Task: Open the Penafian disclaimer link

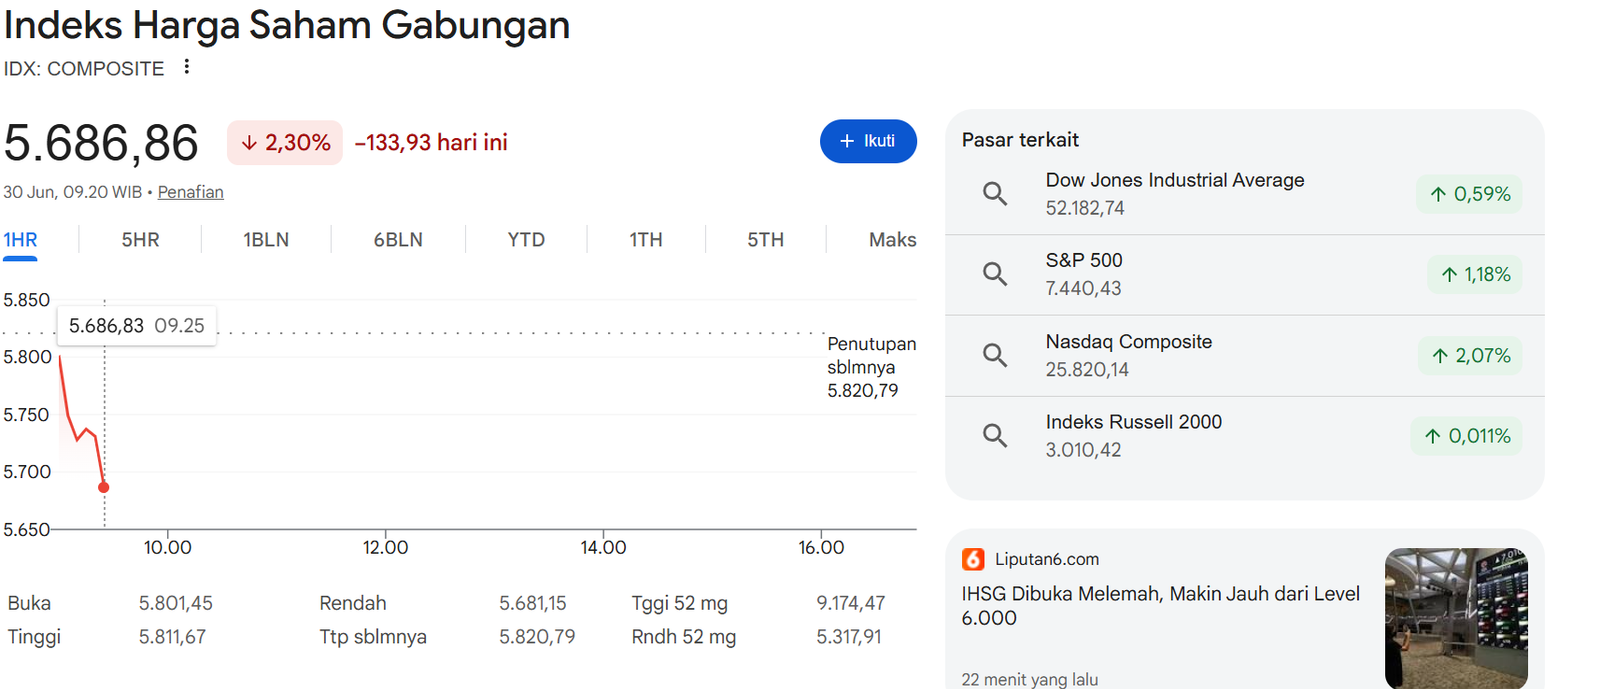Action: pyautogui.click(x=190, y=192)
